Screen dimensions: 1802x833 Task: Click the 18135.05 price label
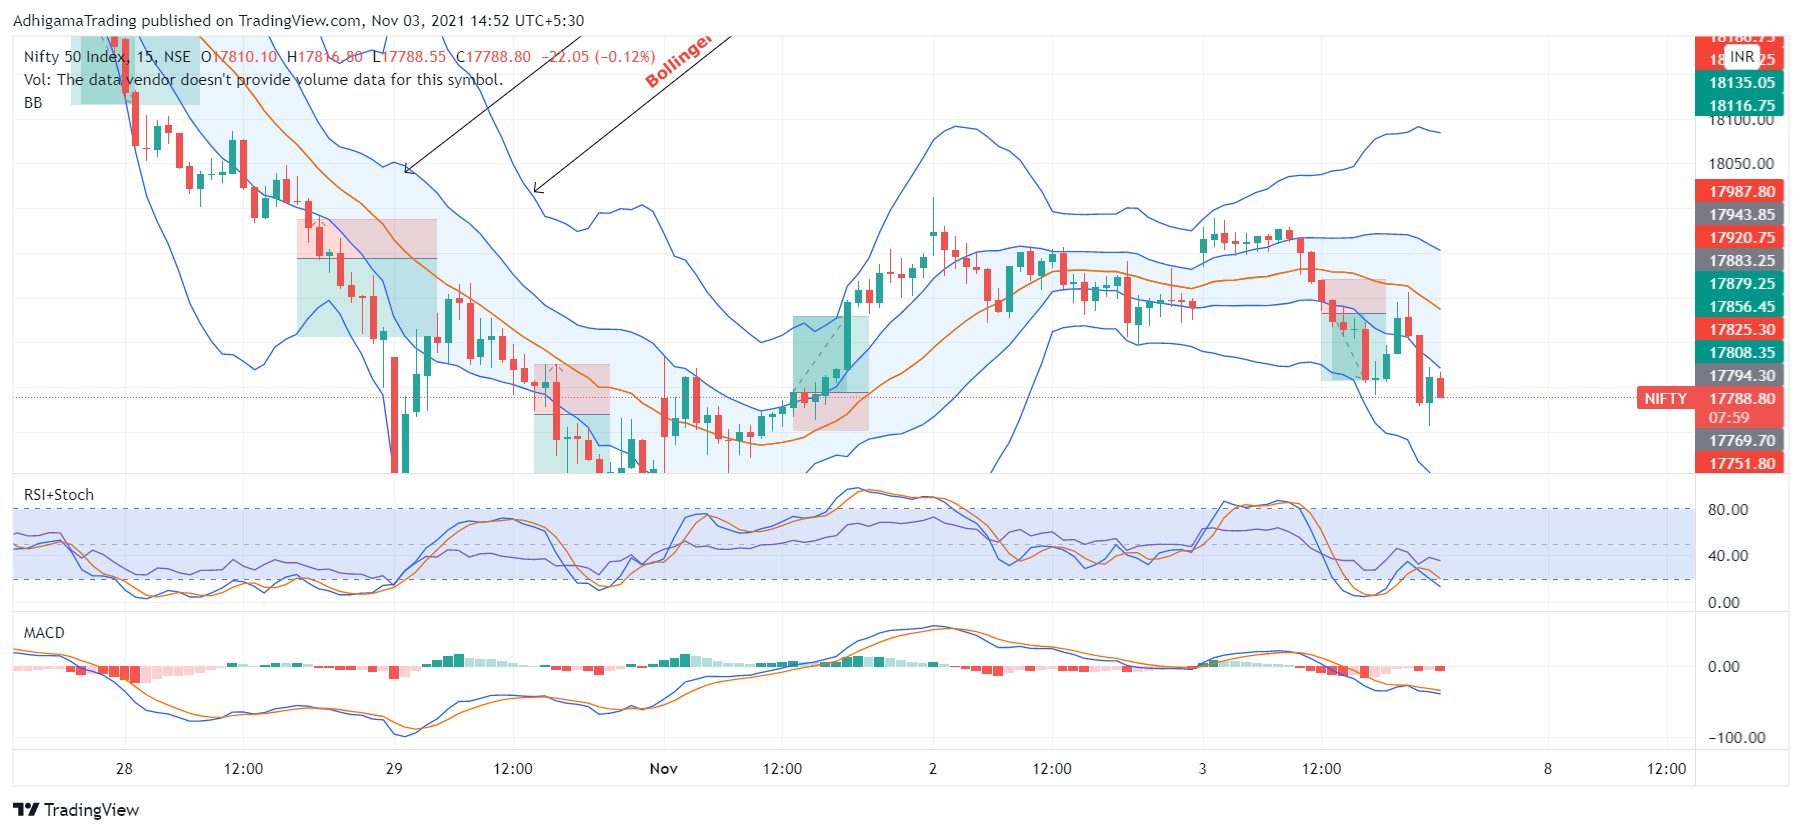tap(1741, 83)
